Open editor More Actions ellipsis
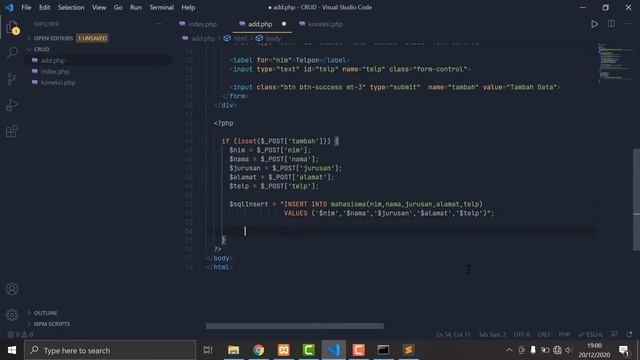Screen dimensions: 640x360 627,24
